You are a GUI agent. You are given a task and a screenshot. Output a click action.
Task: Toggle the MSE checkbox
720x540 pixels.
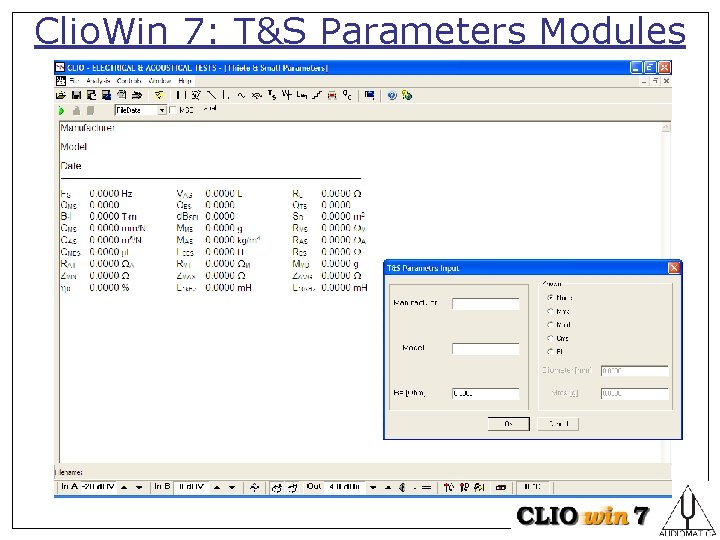(x=173, y=110)
